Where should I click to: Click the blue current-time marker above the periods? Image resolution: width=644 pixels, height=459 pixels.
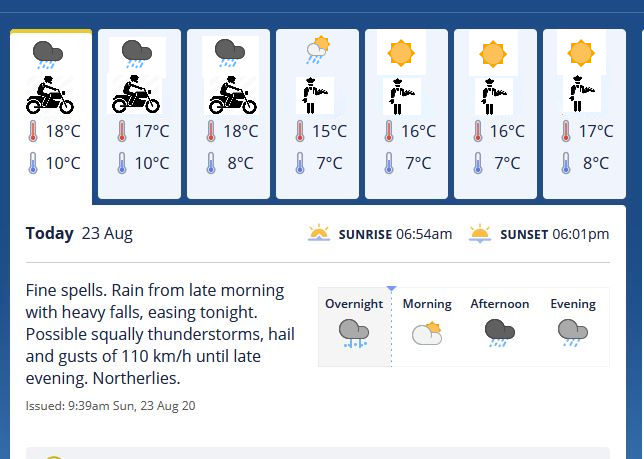point(391,289)
